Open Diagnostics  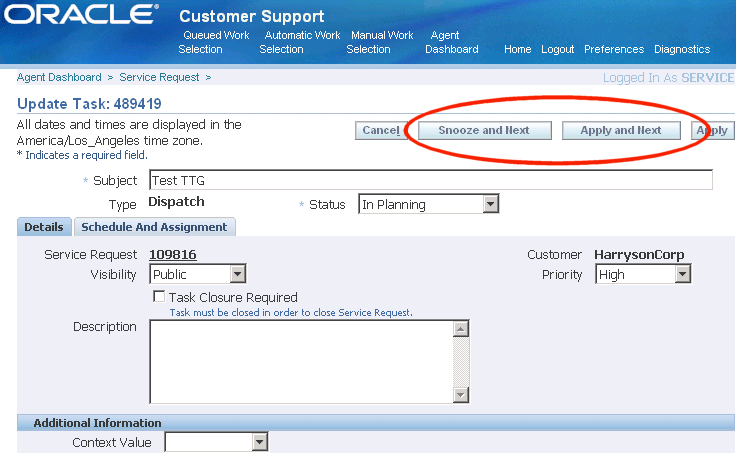click(682, 49)
